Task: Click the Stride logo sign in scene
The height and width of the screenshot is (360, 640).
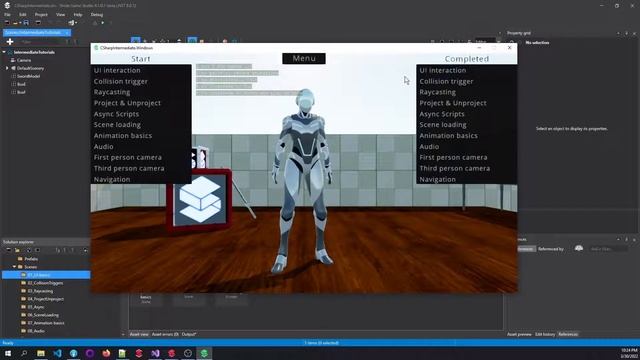Action: [200, 200]
